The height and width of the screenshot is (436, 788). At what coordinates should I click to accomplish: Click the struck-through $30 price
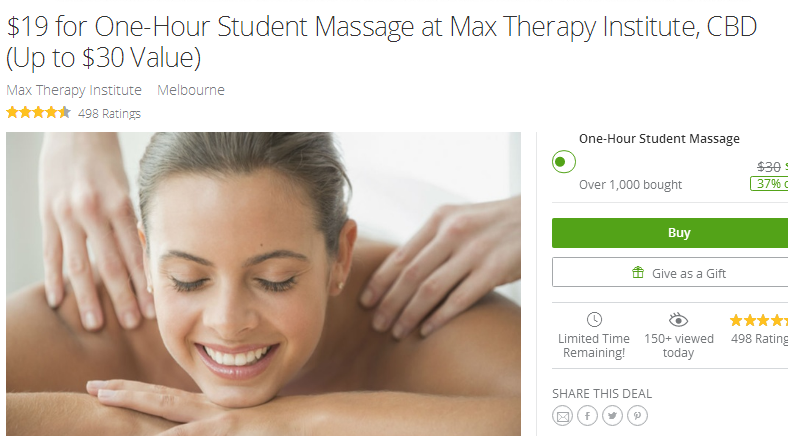point(768,167)
